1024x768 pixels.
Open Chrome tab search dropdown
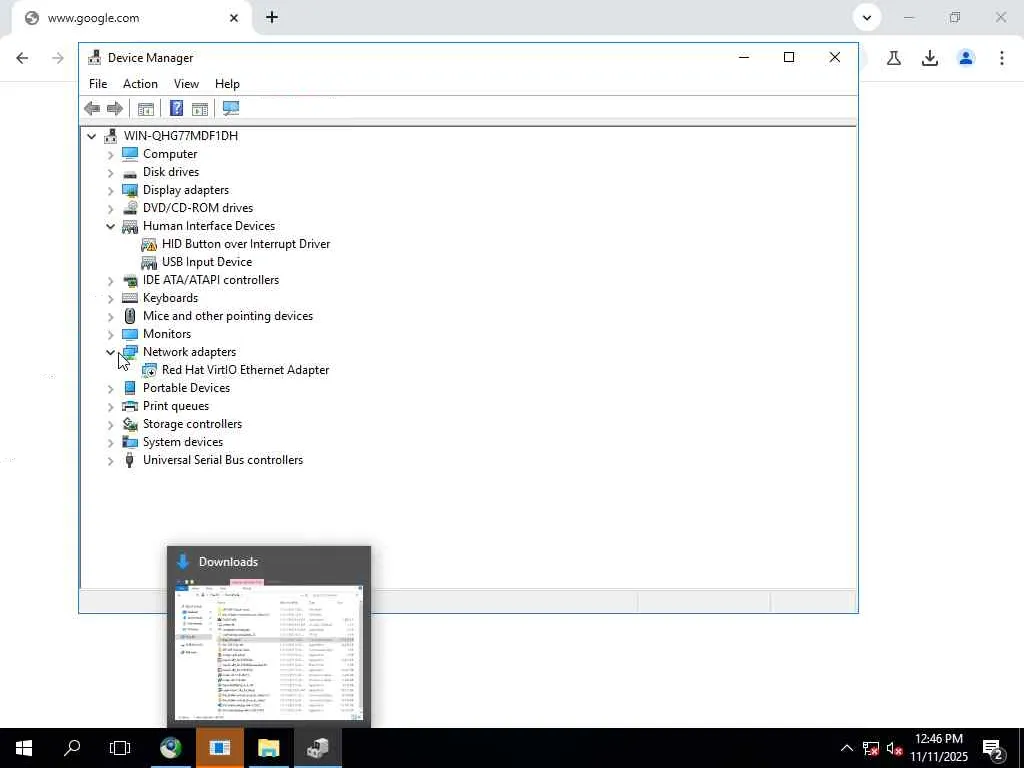coord(867,18)
